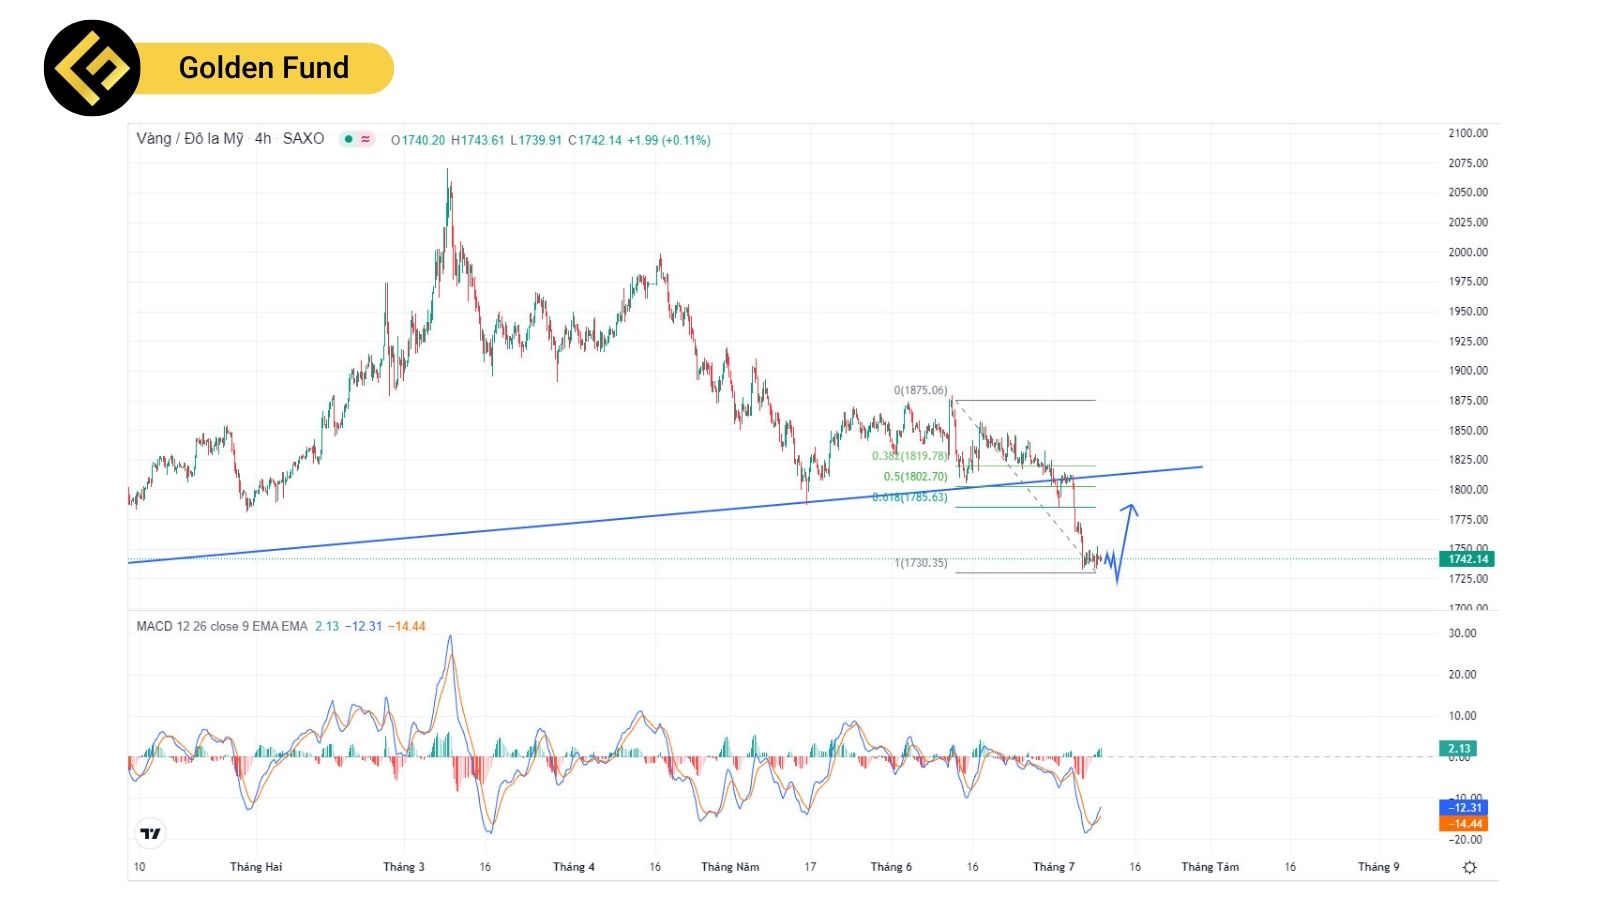Image resolution: width=1600 pixels, height=900 pixels.
Task: Click the orange signal line tag -14.44
Action: [x=1464, y=823]
